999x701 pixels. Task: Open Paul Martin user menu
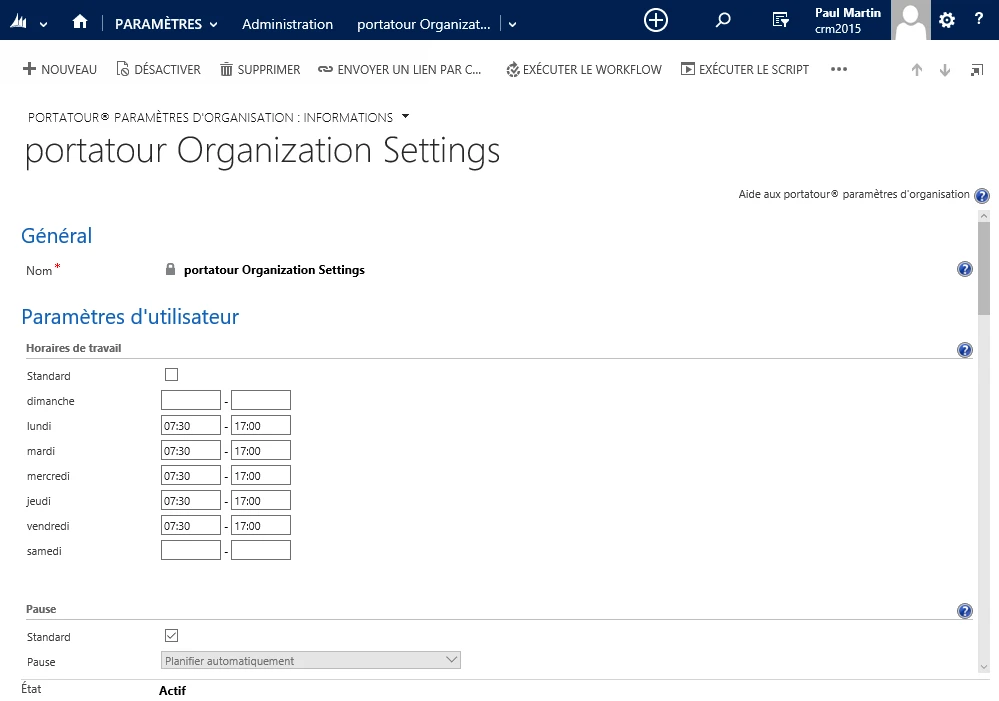click(848, 20)
